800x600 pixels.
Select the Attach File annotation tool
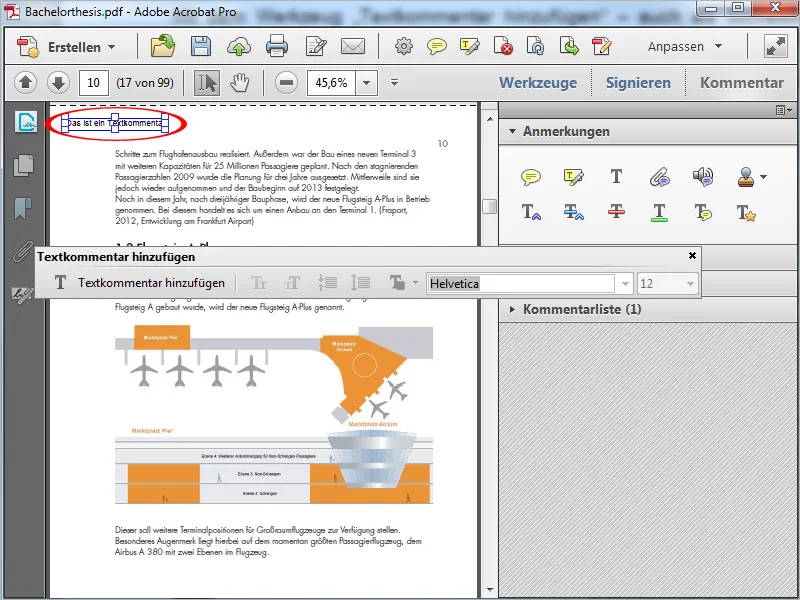pyautogui.click(x=660, y=176)
